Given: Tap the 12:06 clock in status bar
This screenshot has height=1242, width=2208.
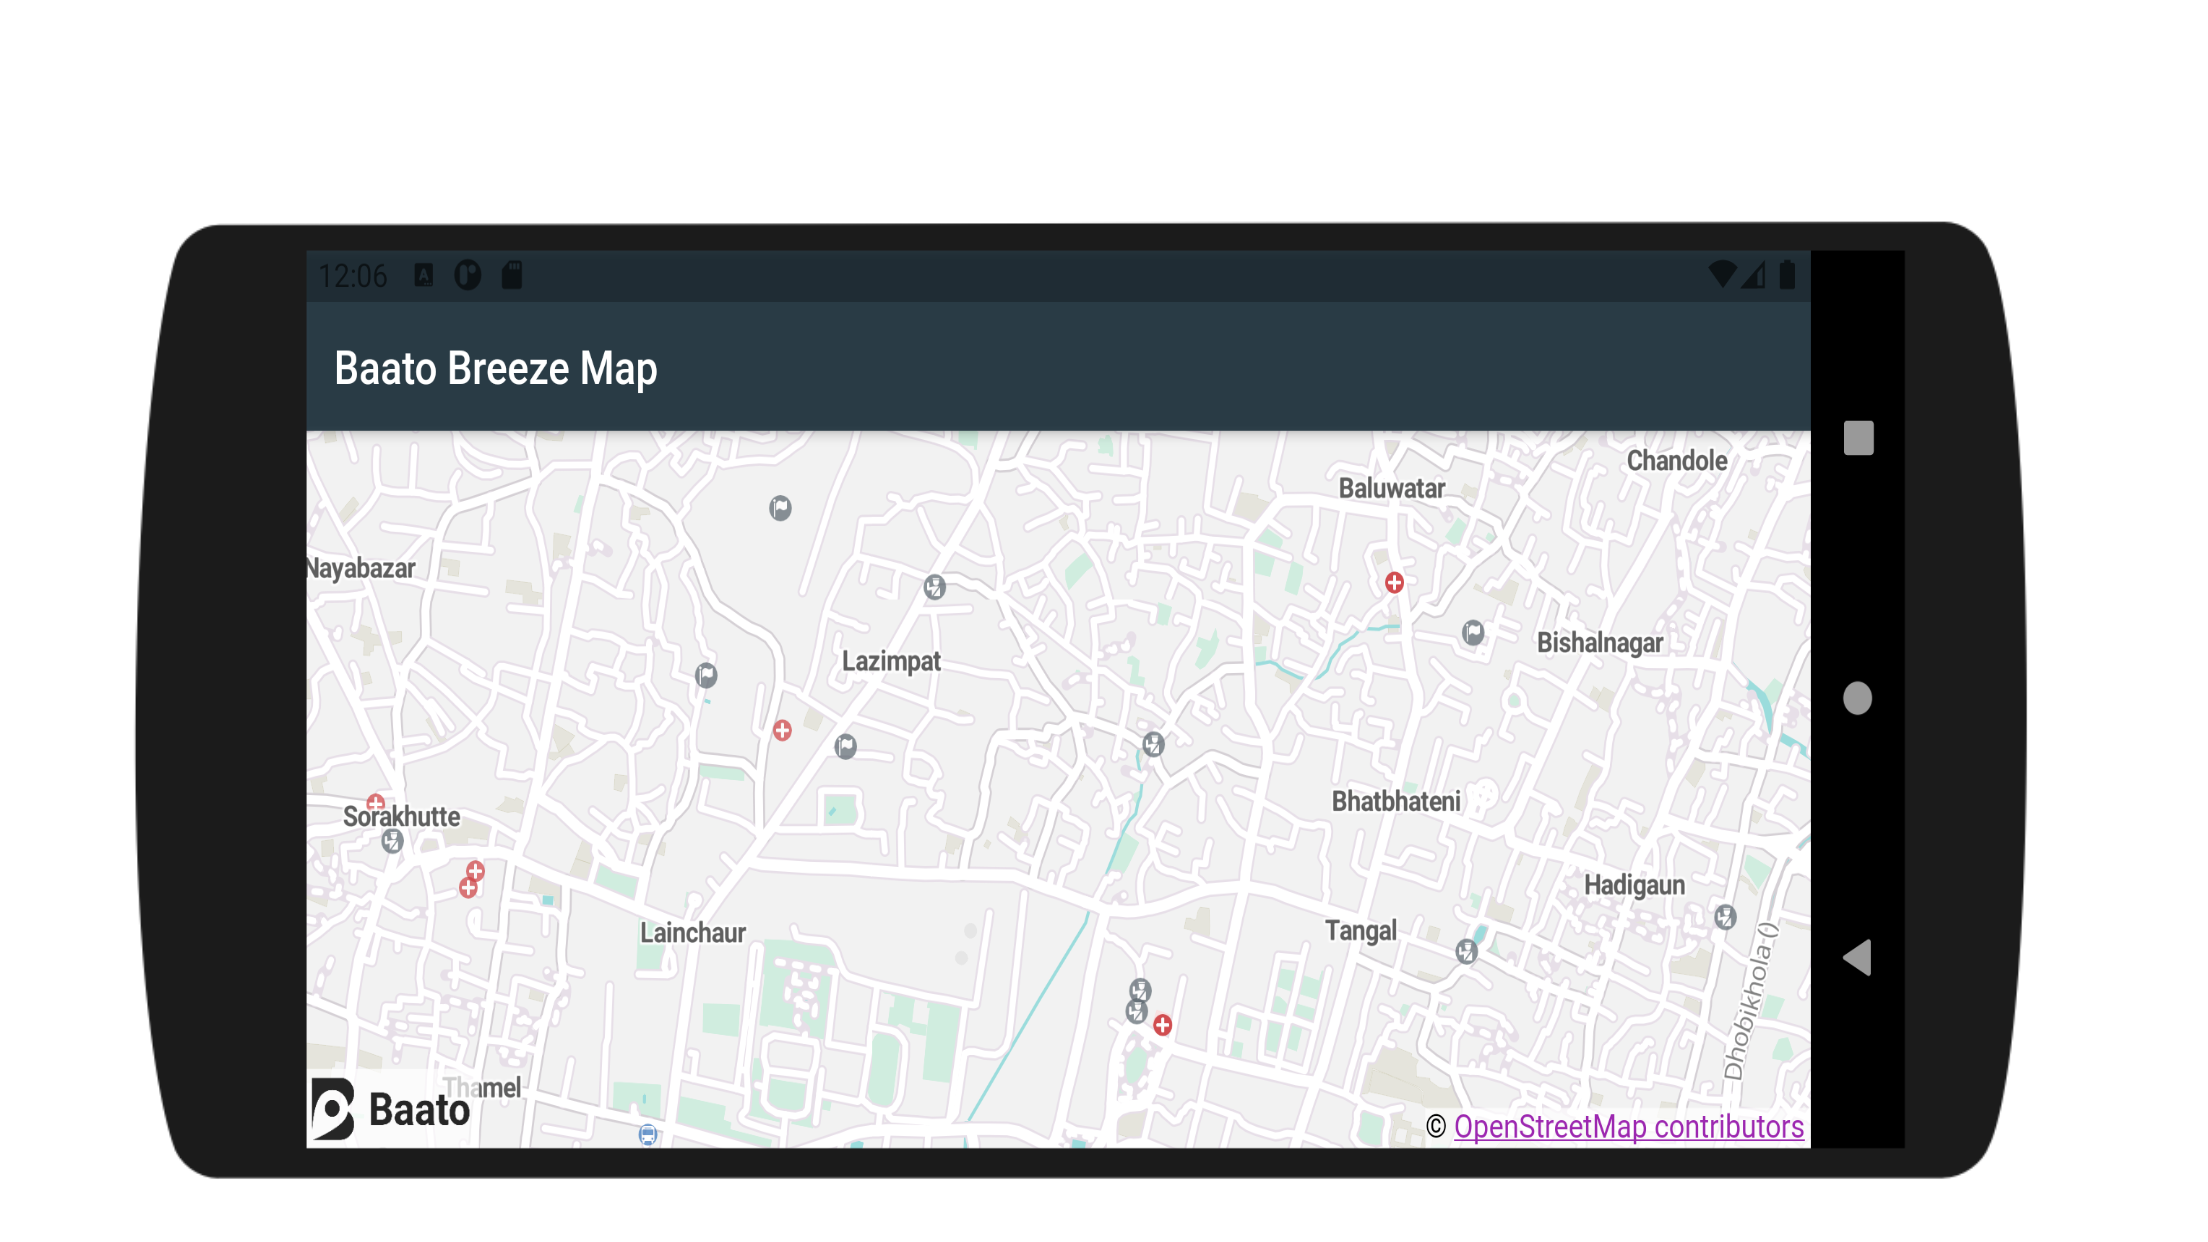Looking at the screenshot, I should coord(353,276).
